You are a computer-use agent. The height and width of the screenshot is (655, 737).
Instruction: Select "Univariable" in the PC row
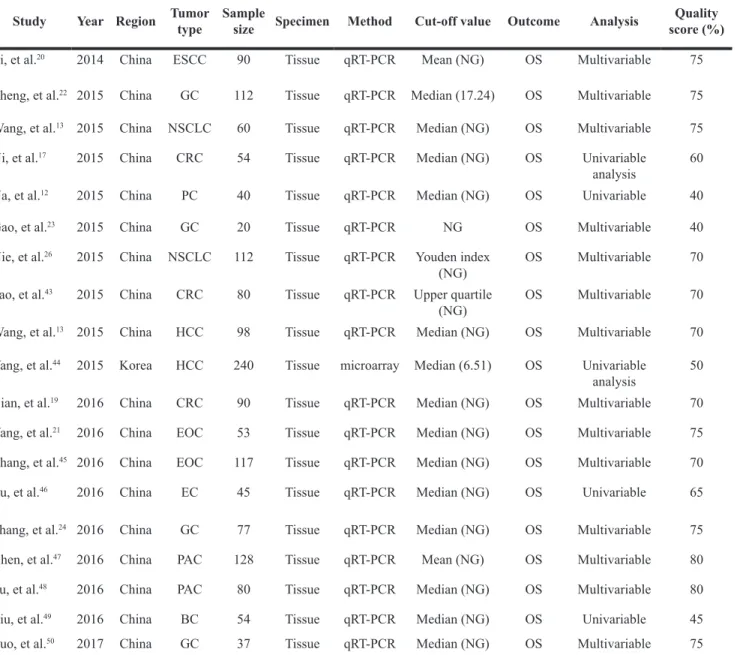[x=614, y=195]
